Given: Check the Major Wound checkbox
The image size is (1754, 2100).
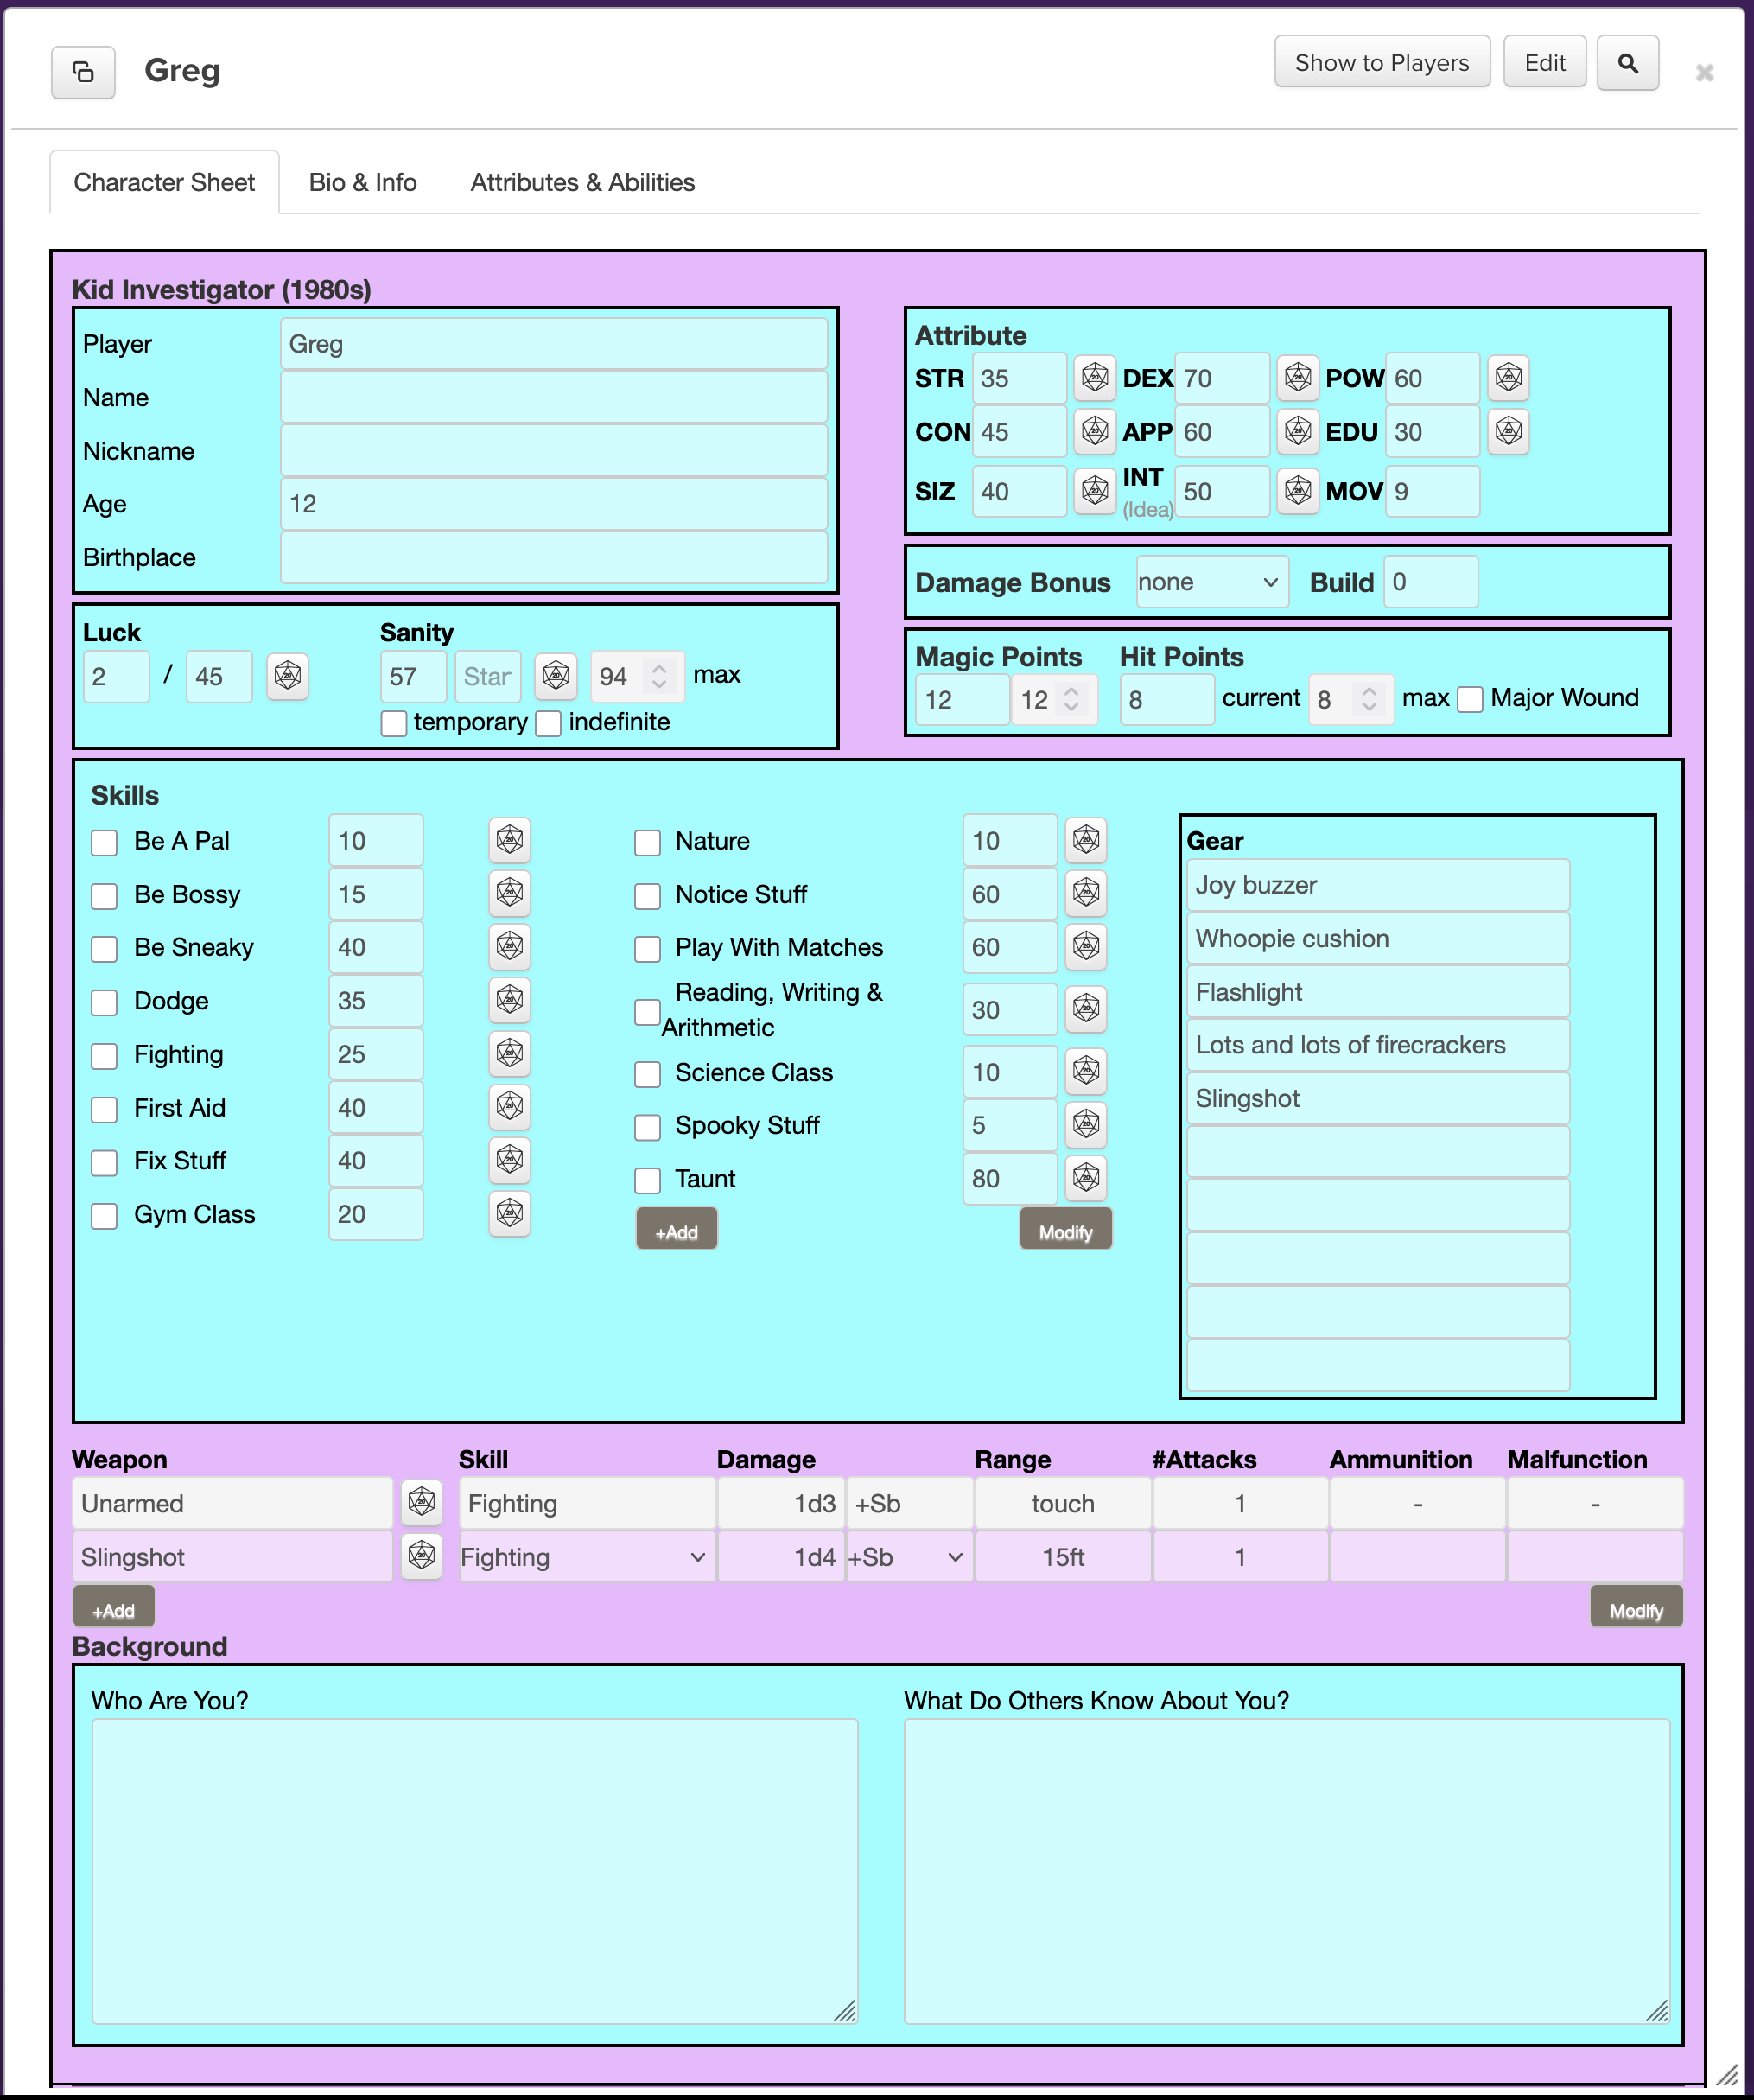Looking at the screenshot, I should coord(1469,699).
